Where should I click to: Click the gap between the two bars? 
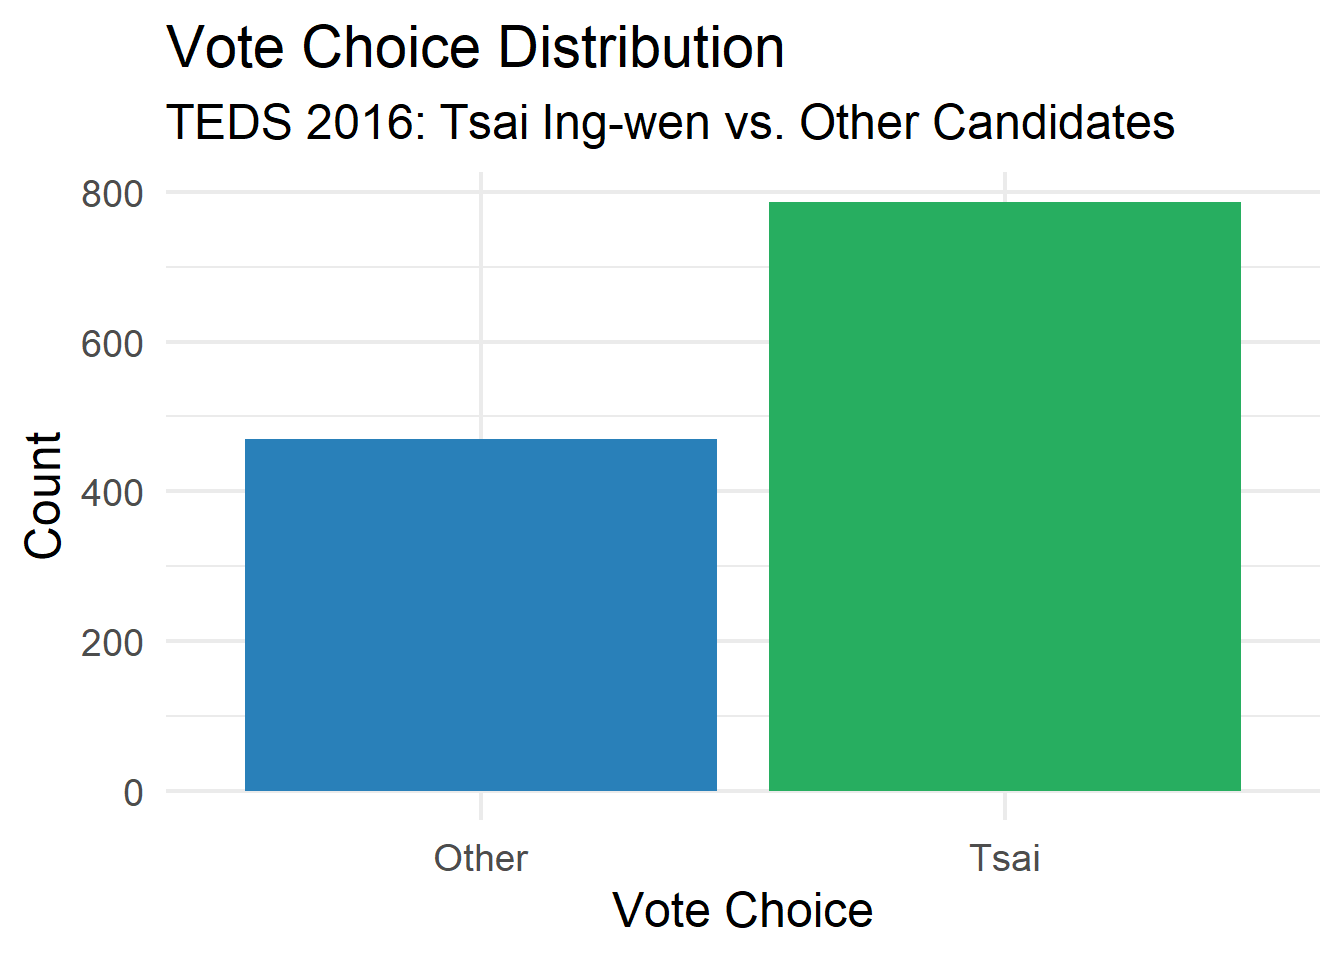pyautogui.click(x=743, y=600)
